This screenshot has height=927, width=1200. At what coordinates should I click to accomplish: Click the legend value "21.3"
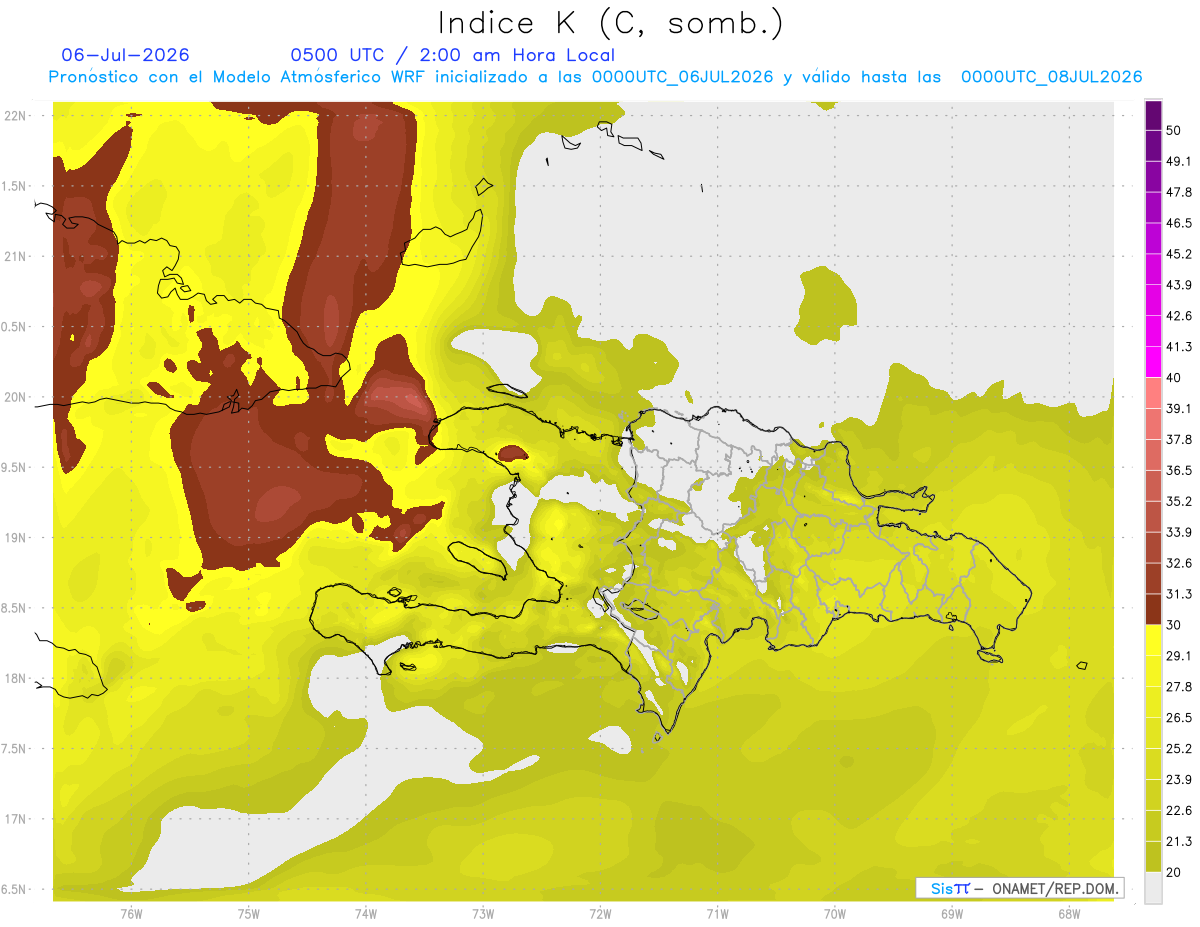[x=1179, y=842]
